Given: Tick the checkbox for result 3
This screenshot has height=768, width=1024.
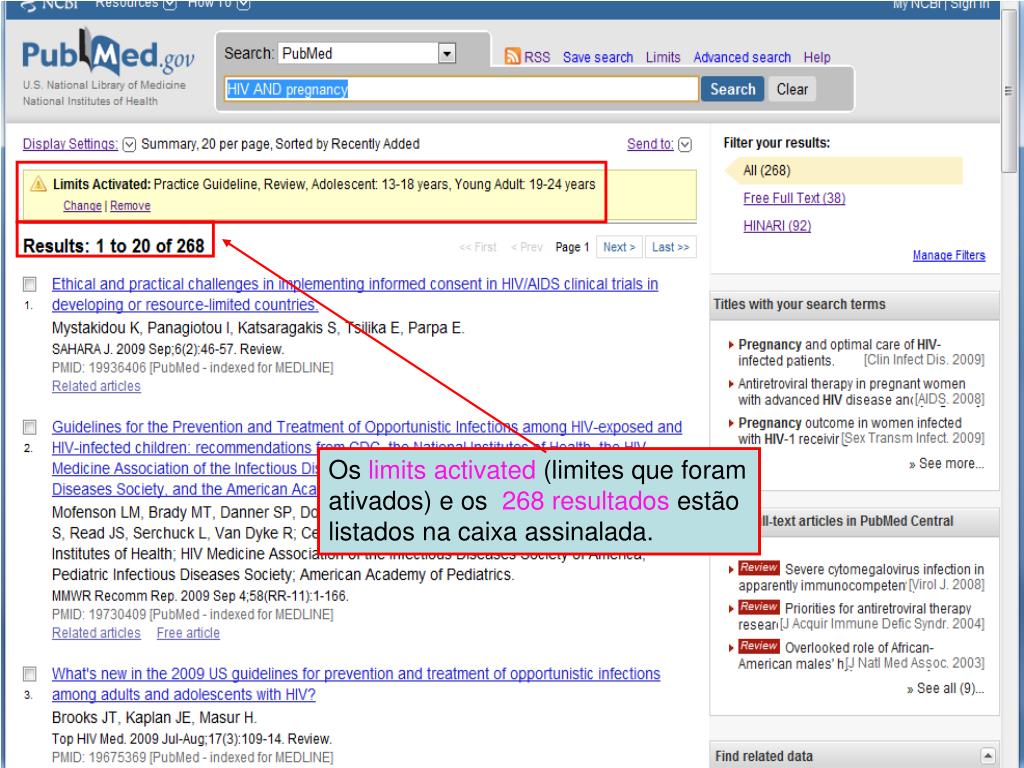Looking at the screenshot, I should (29, 673).
